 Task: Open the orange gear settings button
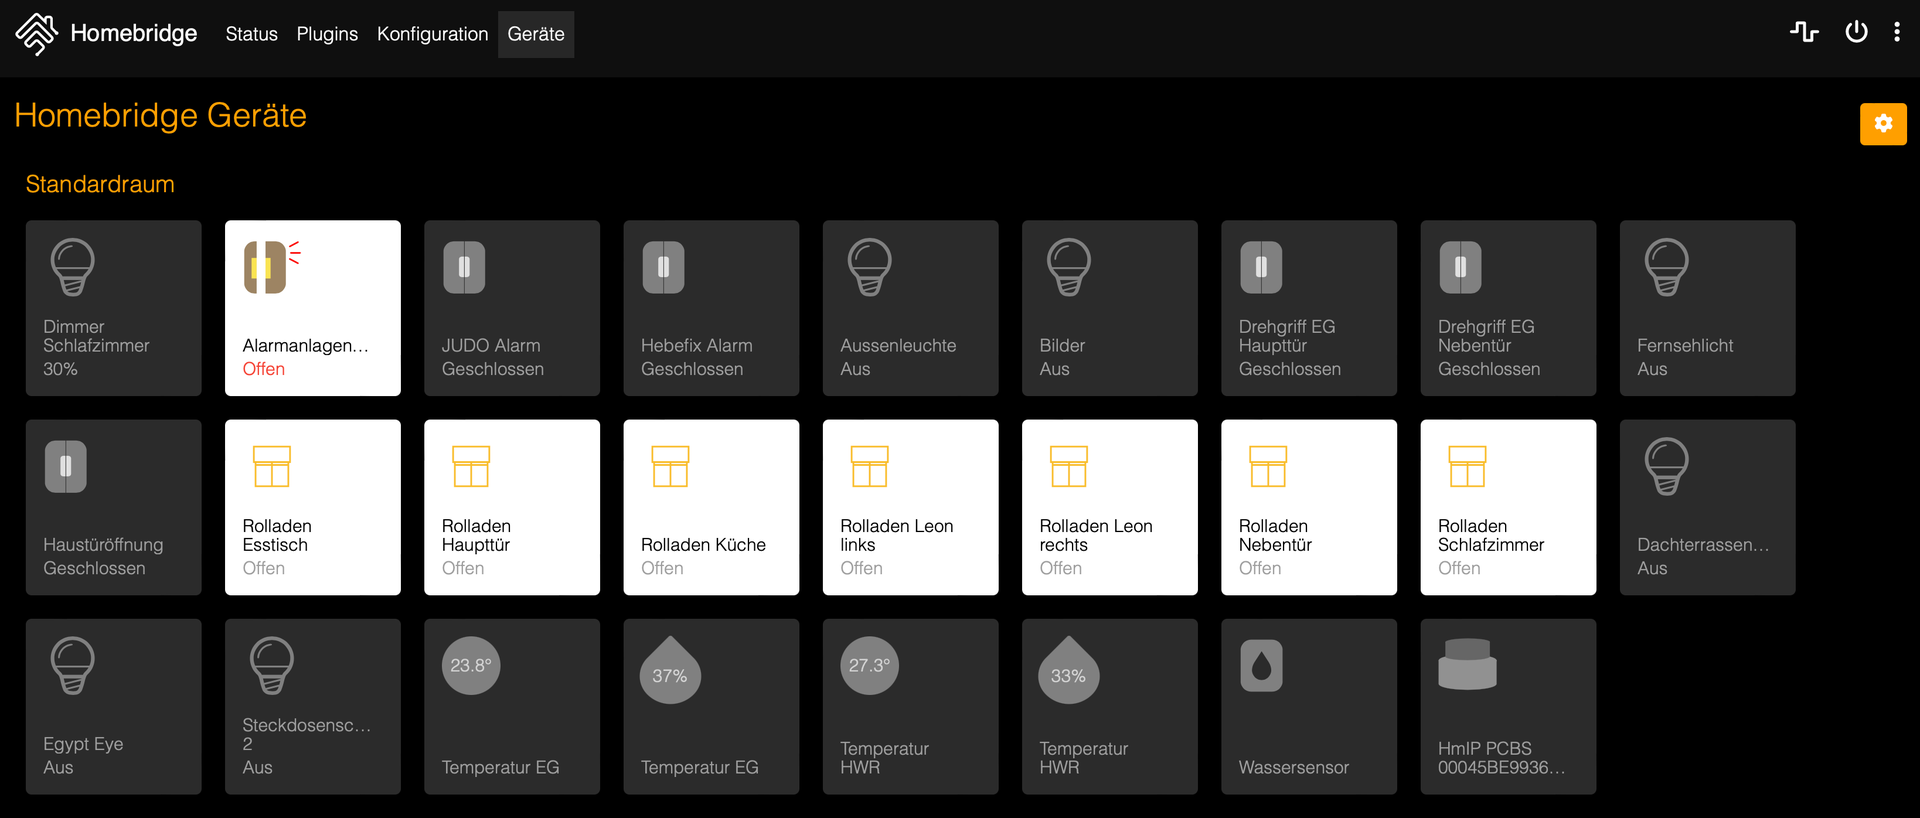point(1883,123)
